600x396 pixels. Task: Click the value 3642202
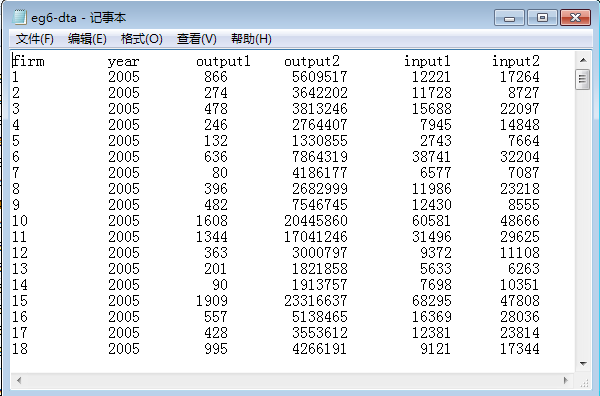(320, 93)
